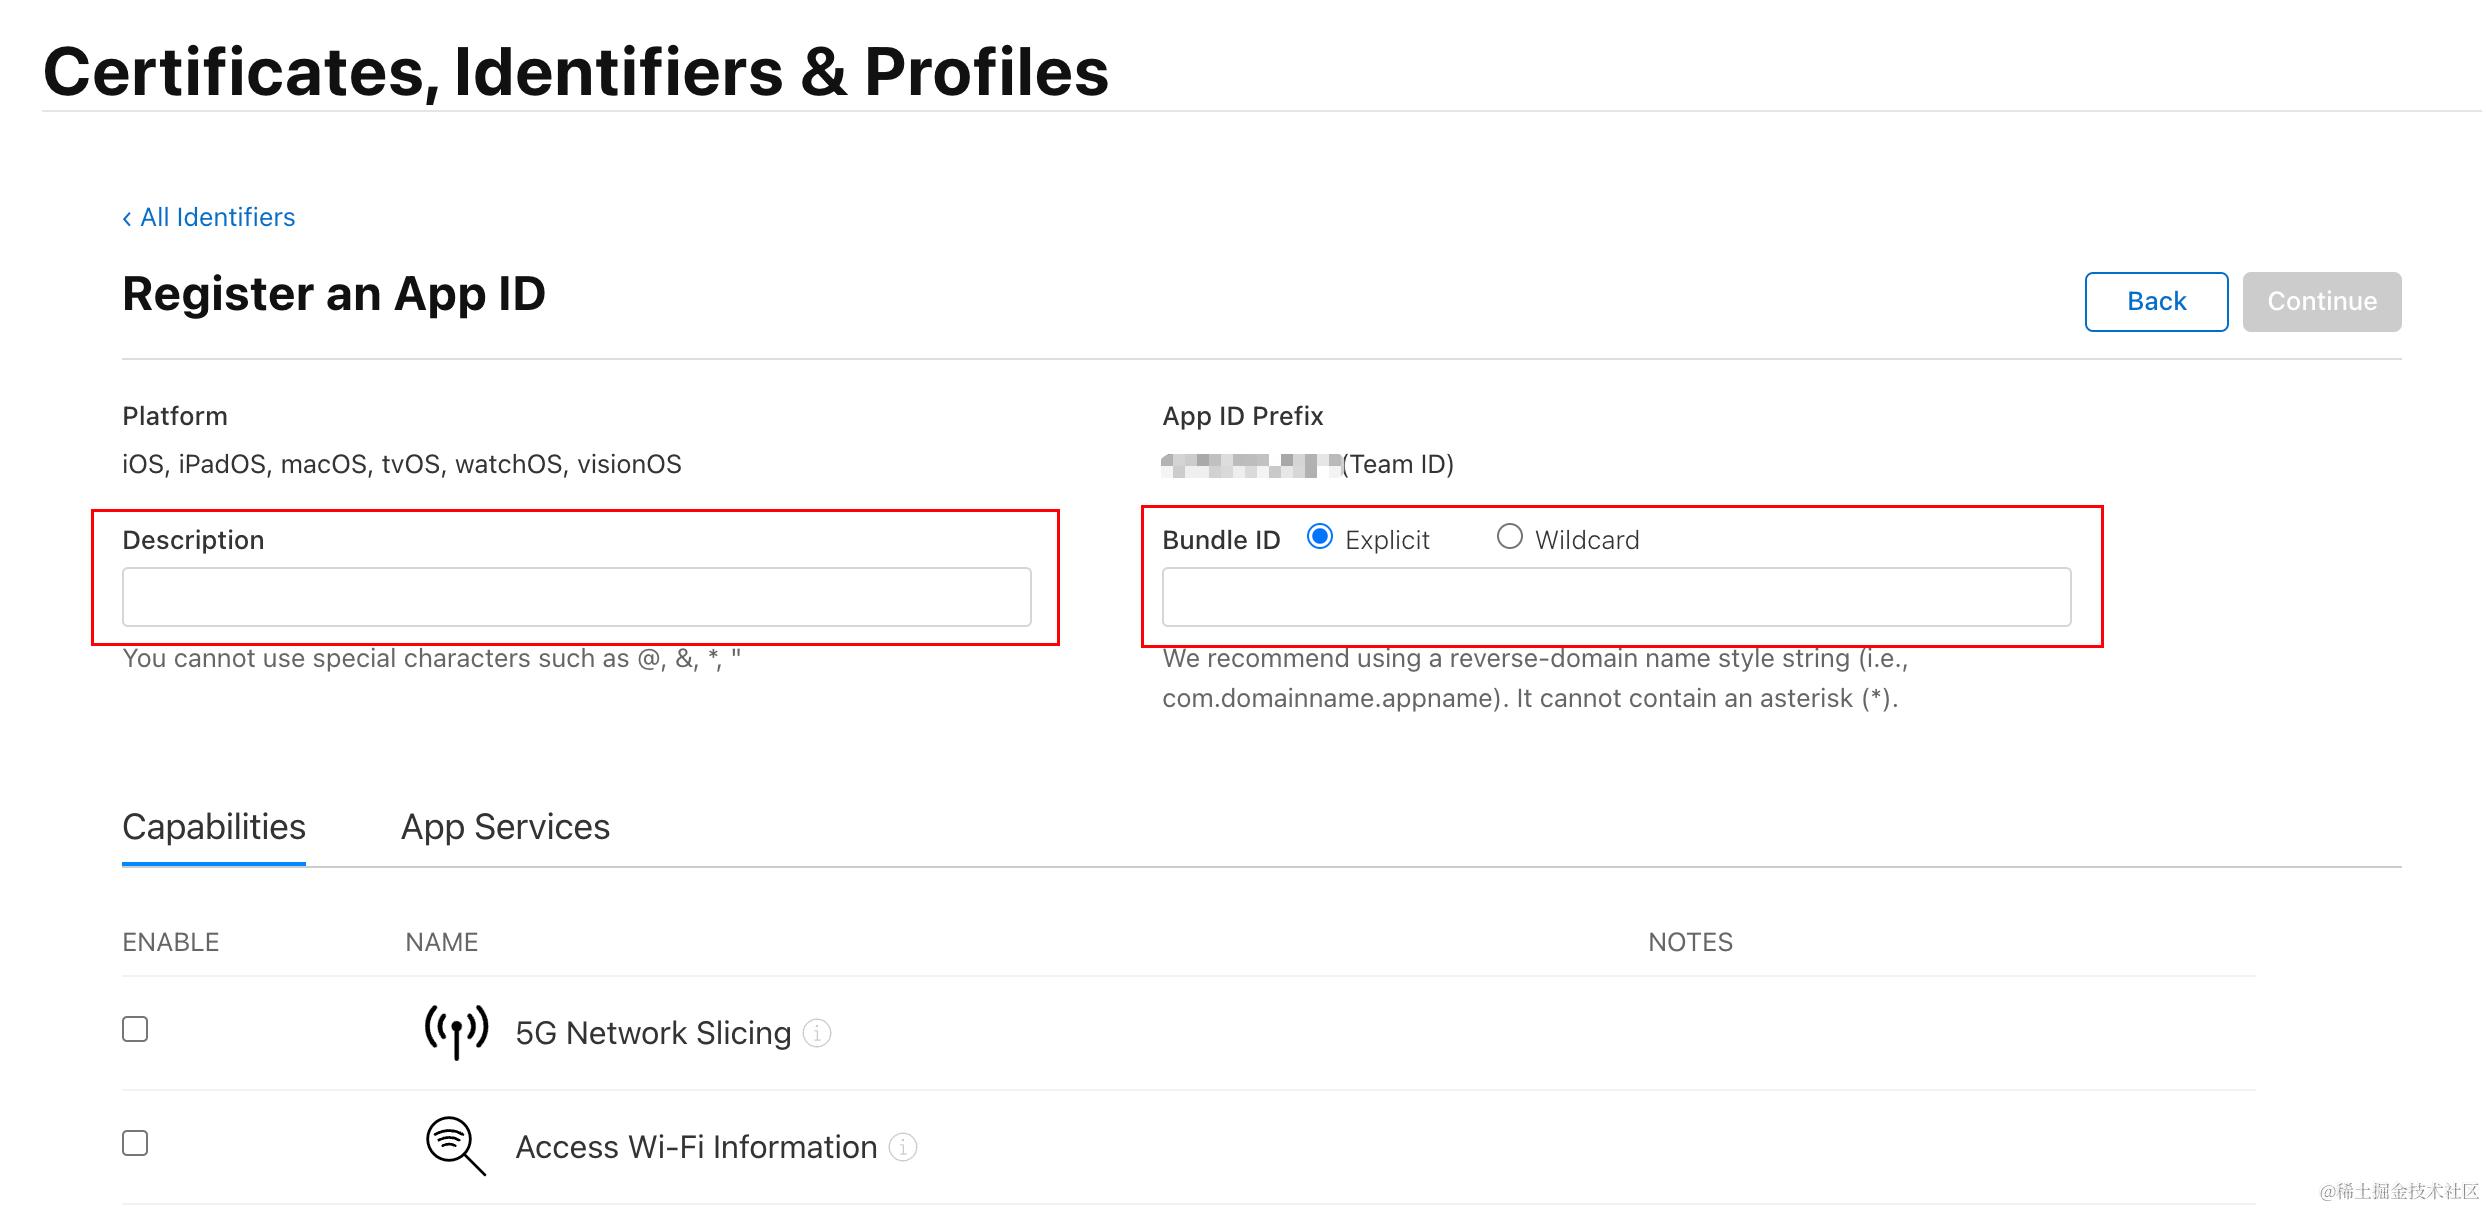This screenshot has height=1208, width=2486.
Task: Focus the Bundle ID text field
Action: [1616, 597]
